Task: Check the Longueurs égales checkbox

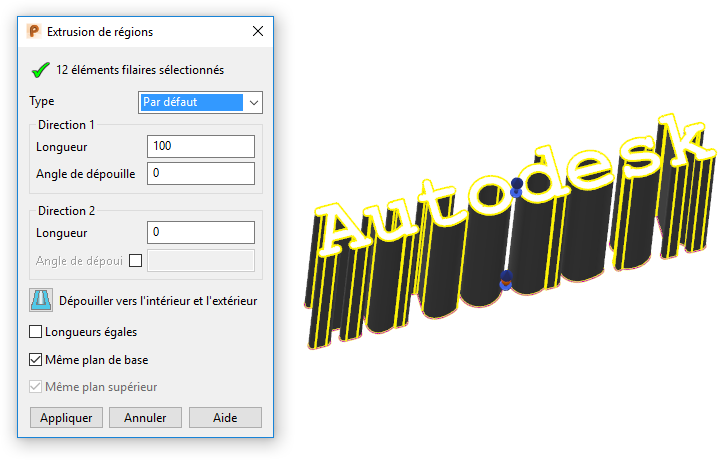Action: pos(36,332)
